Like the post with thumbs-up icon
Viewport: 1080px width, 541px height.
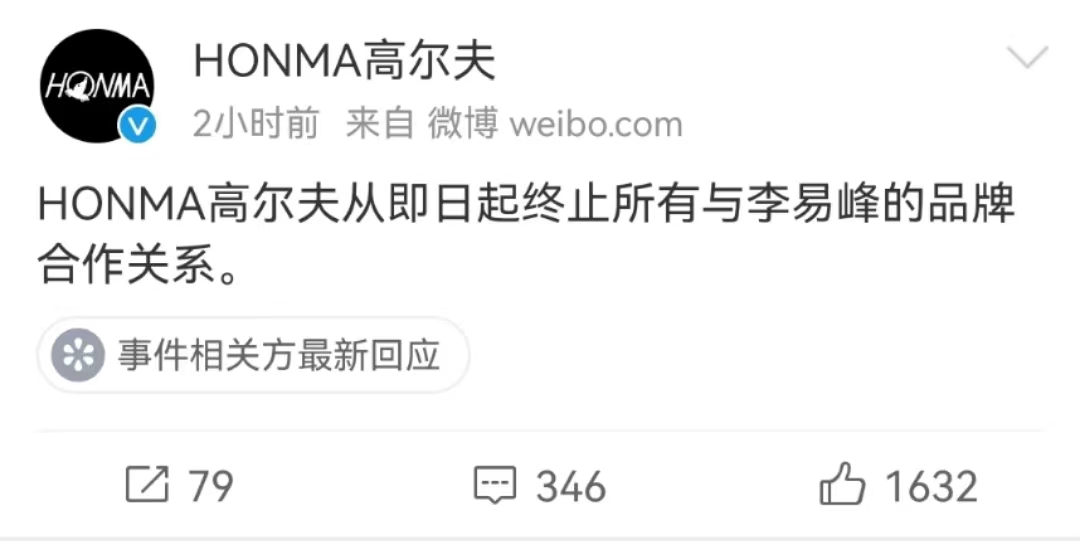point(842,484)
